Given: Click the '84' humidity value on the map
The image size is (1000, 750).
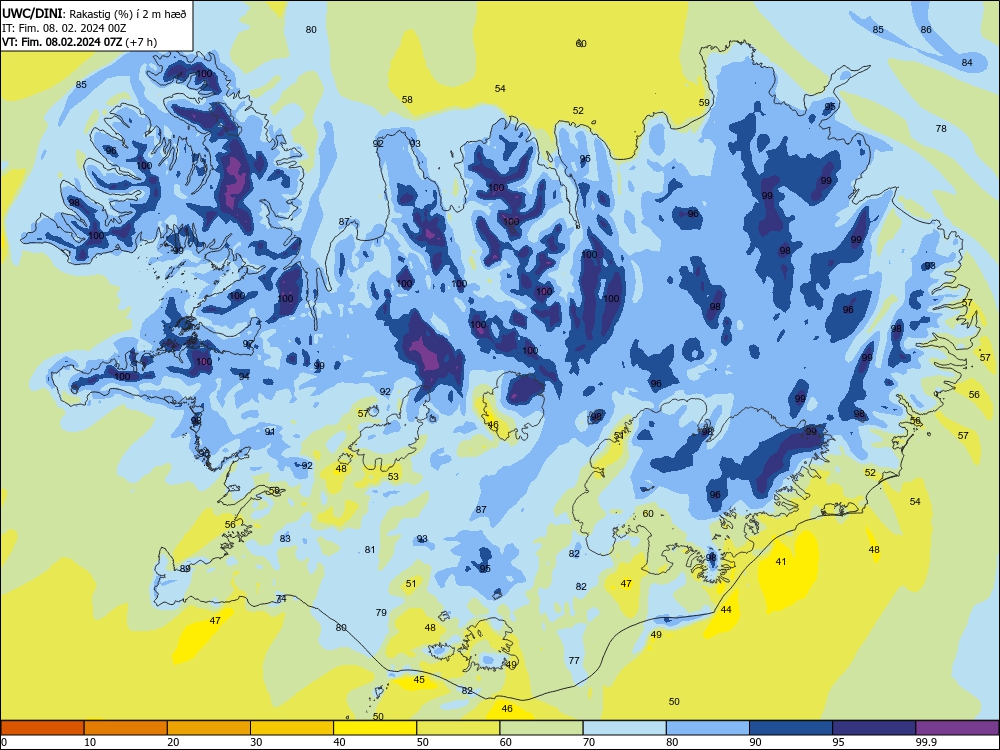Looking at the screenshot, I should pyautogui.click(x=967, y=62).
